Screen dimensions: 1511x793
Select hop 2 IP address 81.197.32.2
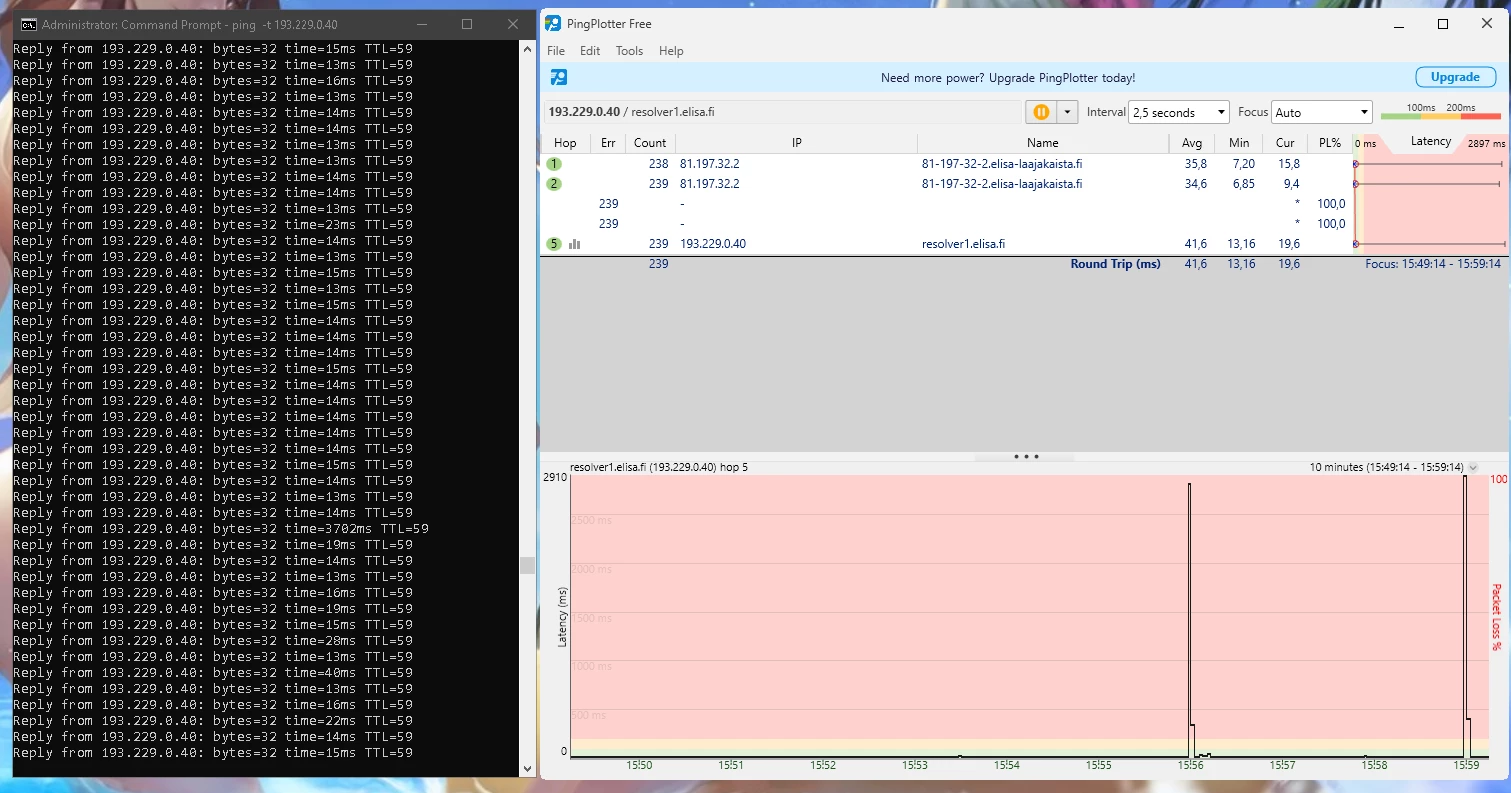[x=710, y=184]
